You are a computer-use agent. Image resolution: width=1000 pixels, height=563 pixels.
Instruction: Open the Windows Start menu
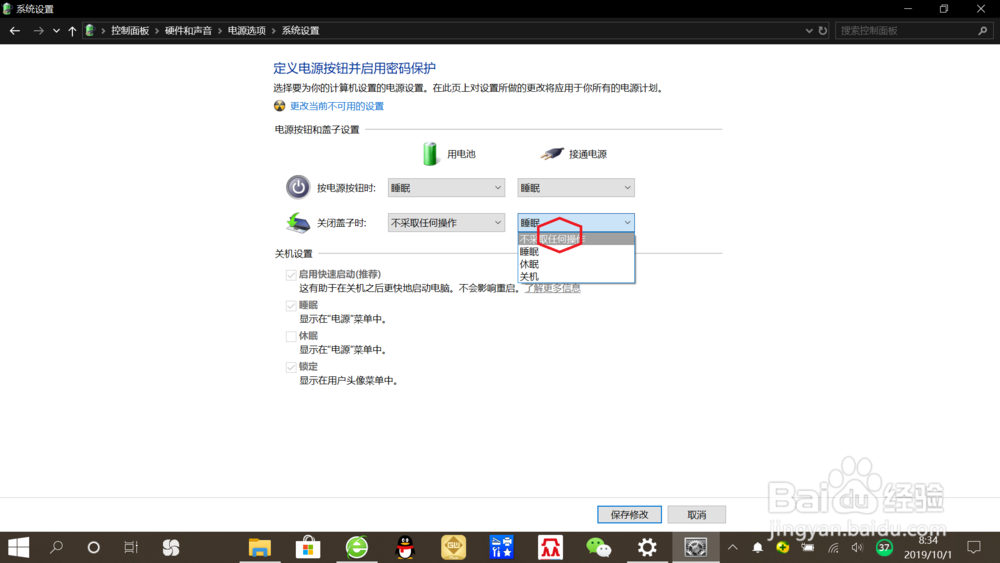18,547
